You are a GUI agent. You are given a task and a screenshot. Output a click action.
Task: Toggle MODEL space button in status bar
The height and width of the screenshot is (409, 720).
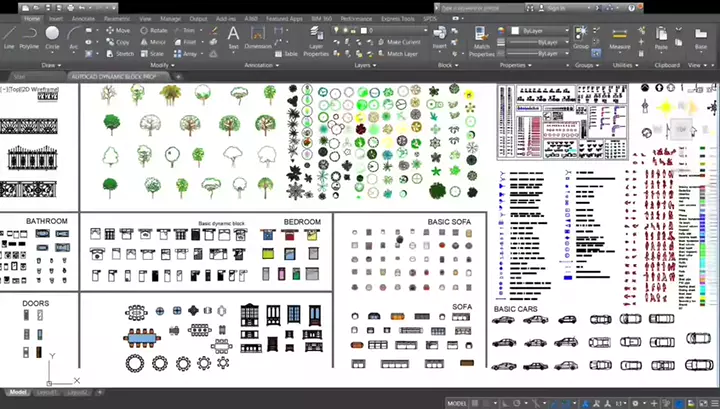pos(456,402)
